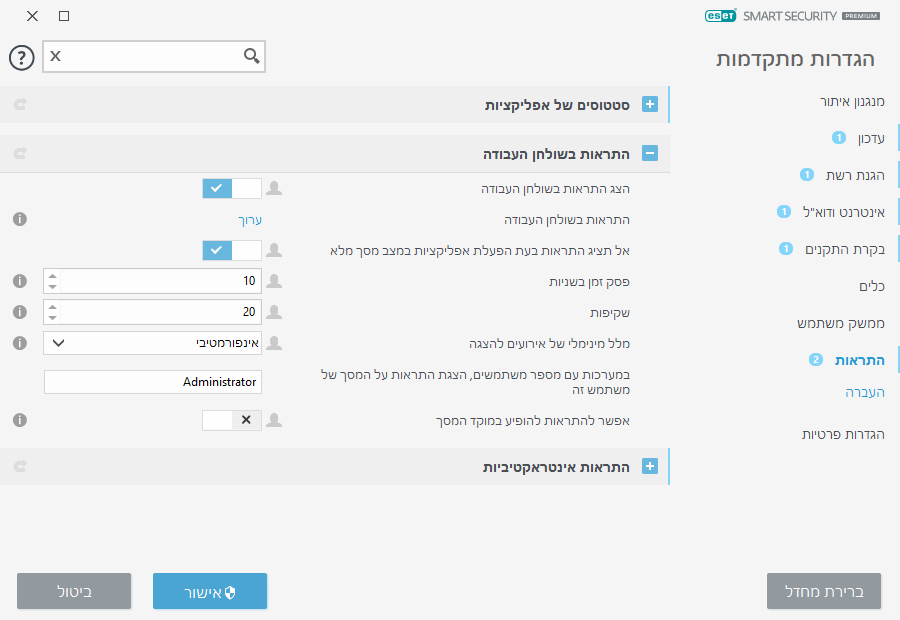
Task: Close the advanced settings window
Action: (32, 16)
